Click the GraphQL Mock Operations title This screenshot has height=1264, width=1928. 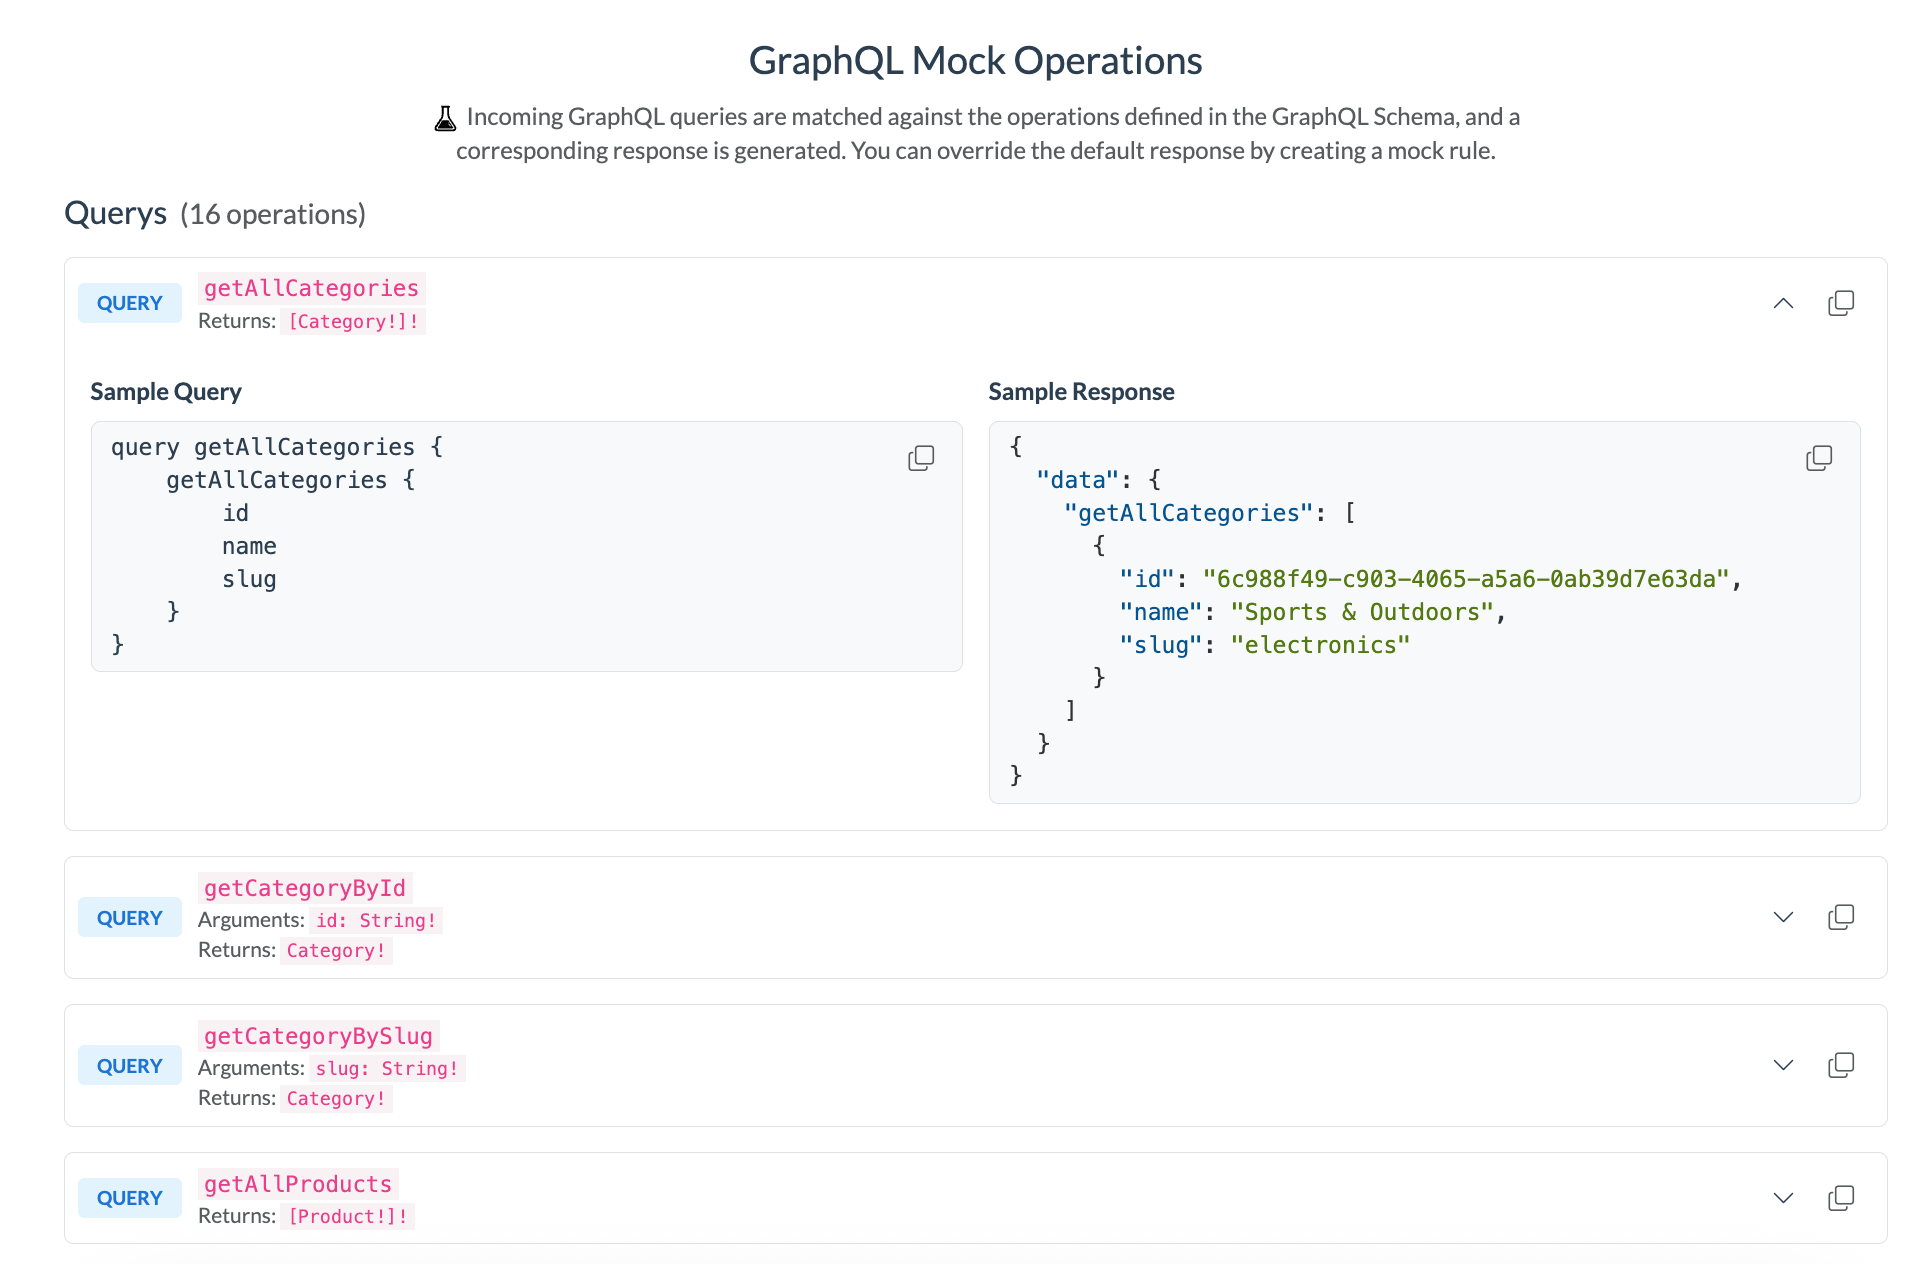coord(974,60)
